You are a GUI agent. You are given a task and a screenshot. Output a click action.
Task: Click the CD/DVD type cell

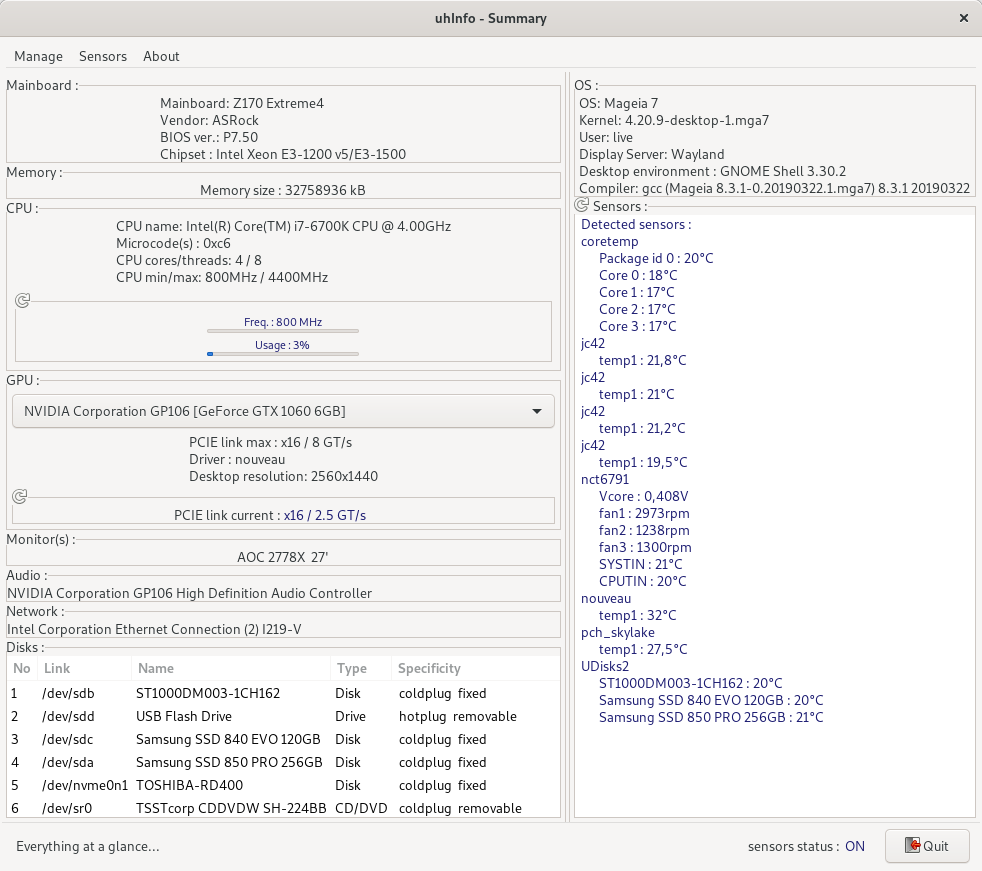pos(361,808)
